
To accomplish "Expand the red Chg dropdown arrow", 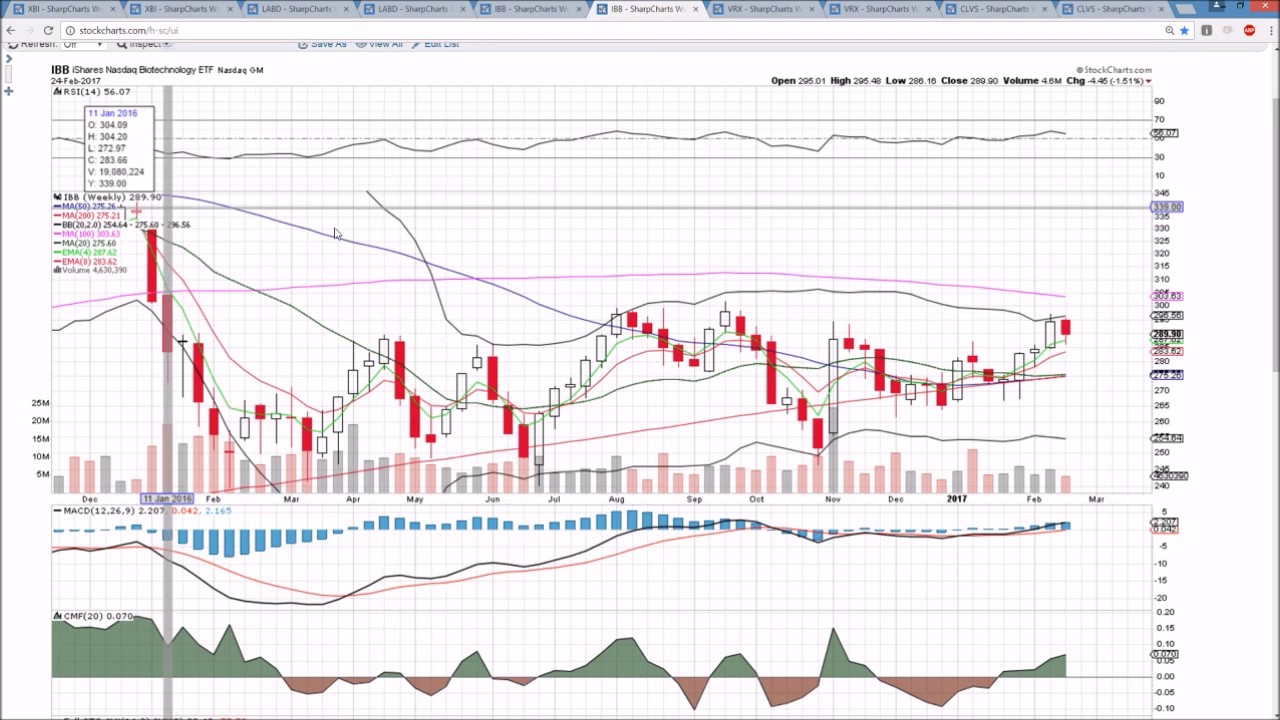I will (x=1149, y=81).
